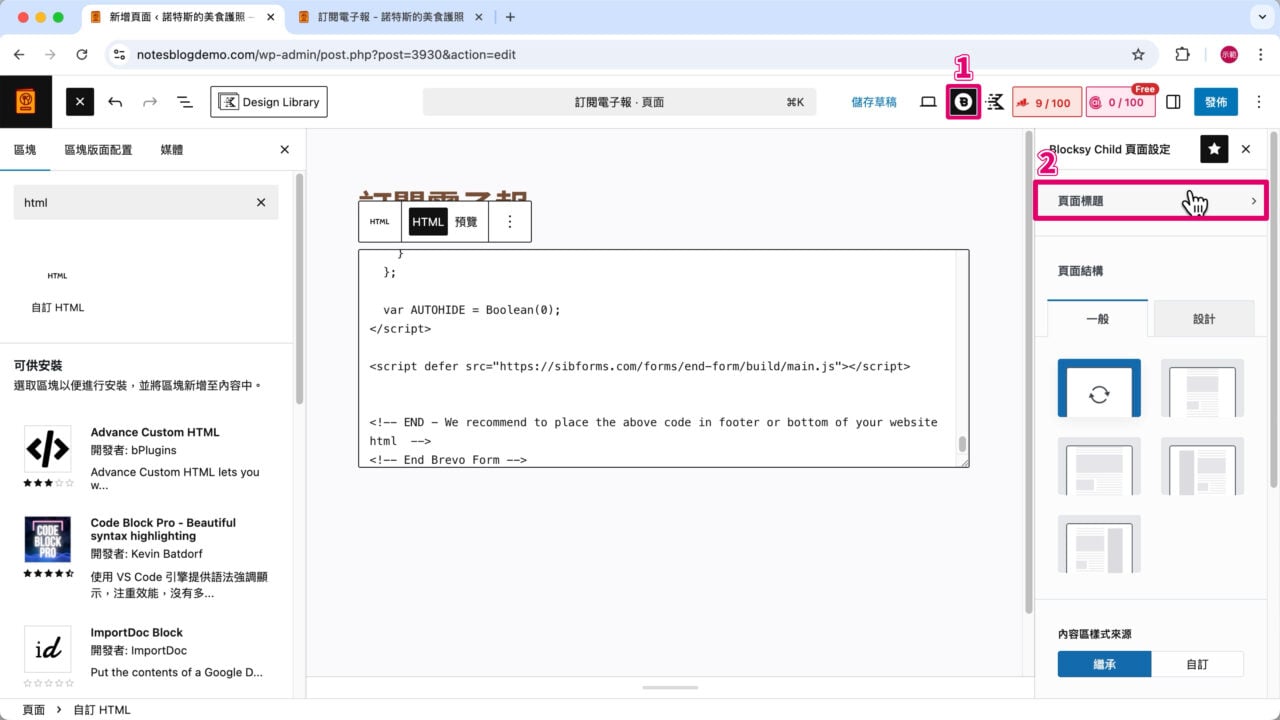This screenshot has height=720, width=1280.
Task: Open the Document overview list view icon
Action: tap(184, 101)
